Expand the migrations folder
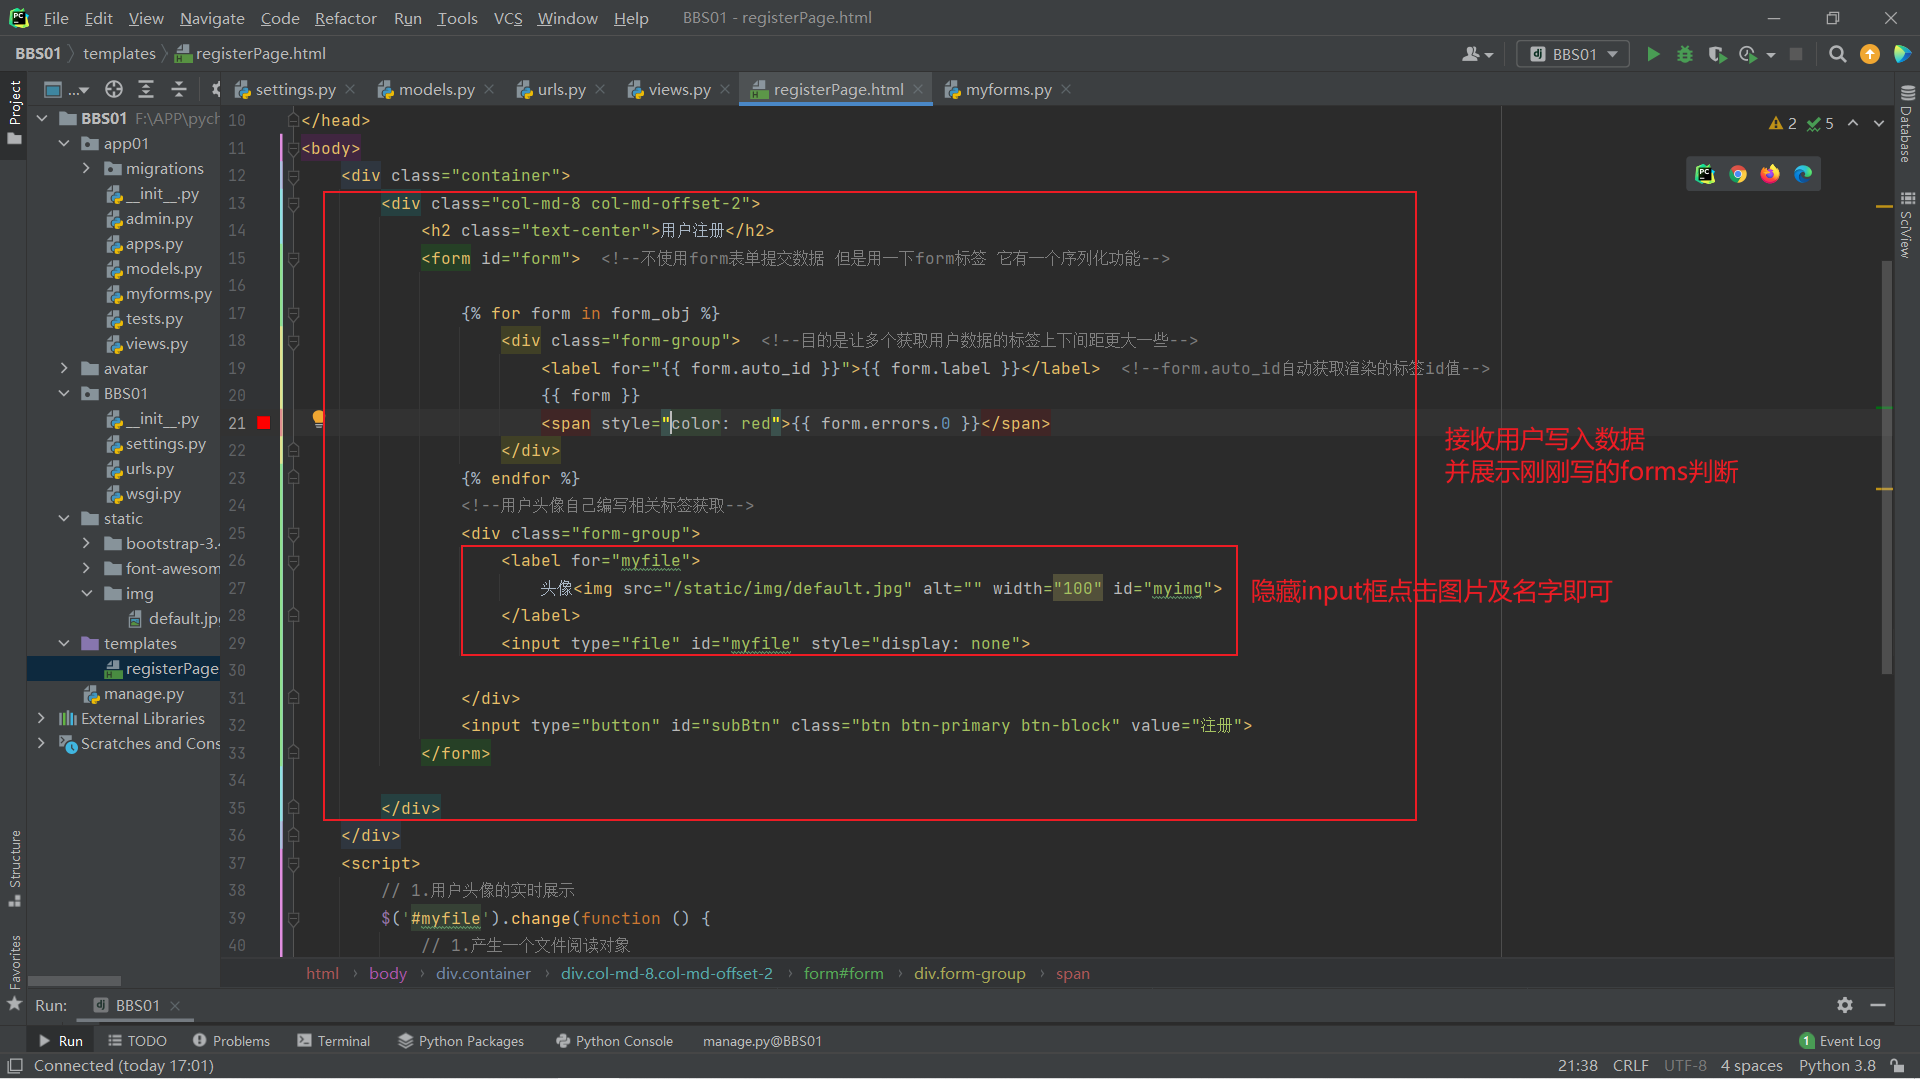Viewport: 1920px width, 1079px height. coord(86,169)
